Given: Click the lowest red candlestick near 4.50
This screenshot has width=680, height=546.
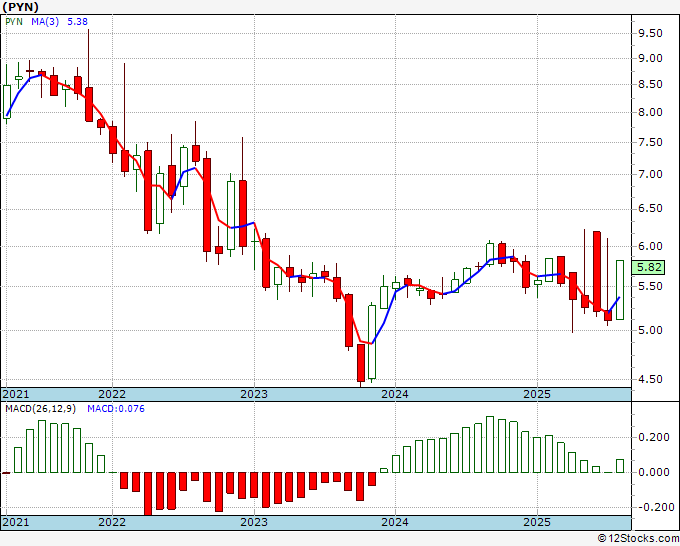Looking at the screenshot, I should click(x=361, y=363).
